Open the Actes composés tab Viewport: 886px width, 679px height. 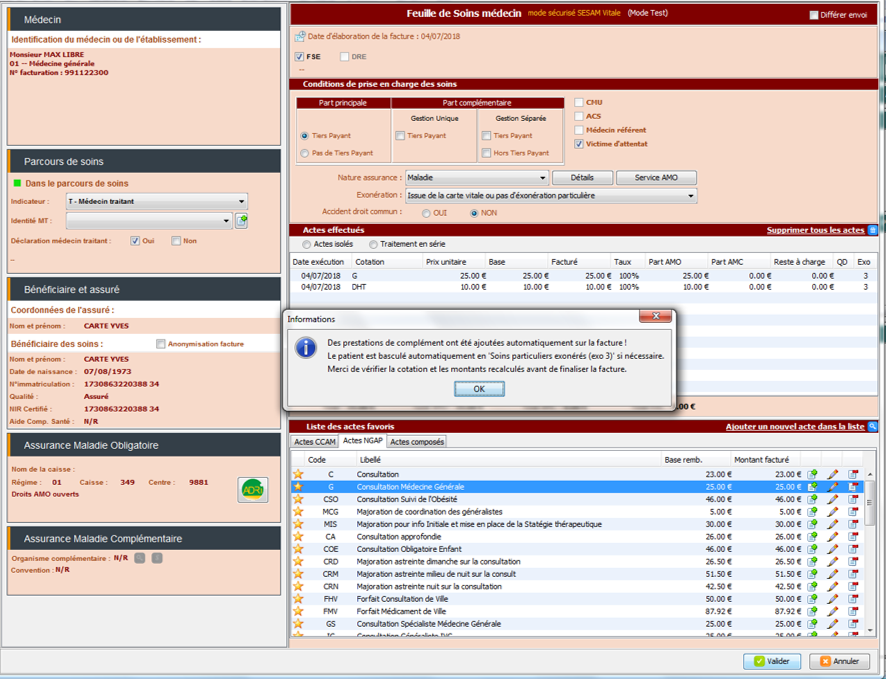point(417,441)
